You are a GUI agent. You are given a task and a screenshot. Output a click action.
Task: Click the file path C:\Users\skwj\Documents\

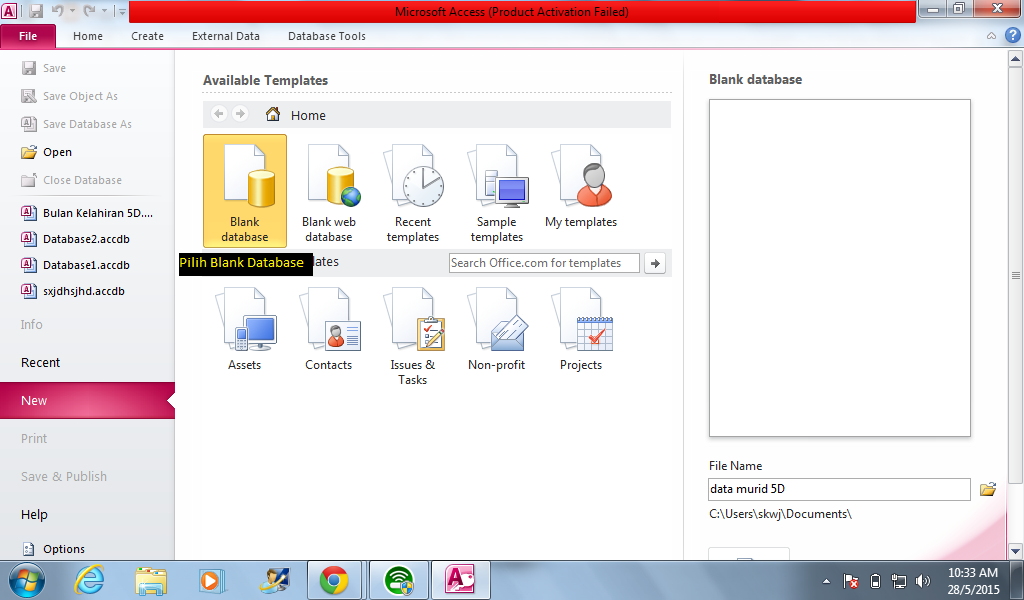[780, 514]
